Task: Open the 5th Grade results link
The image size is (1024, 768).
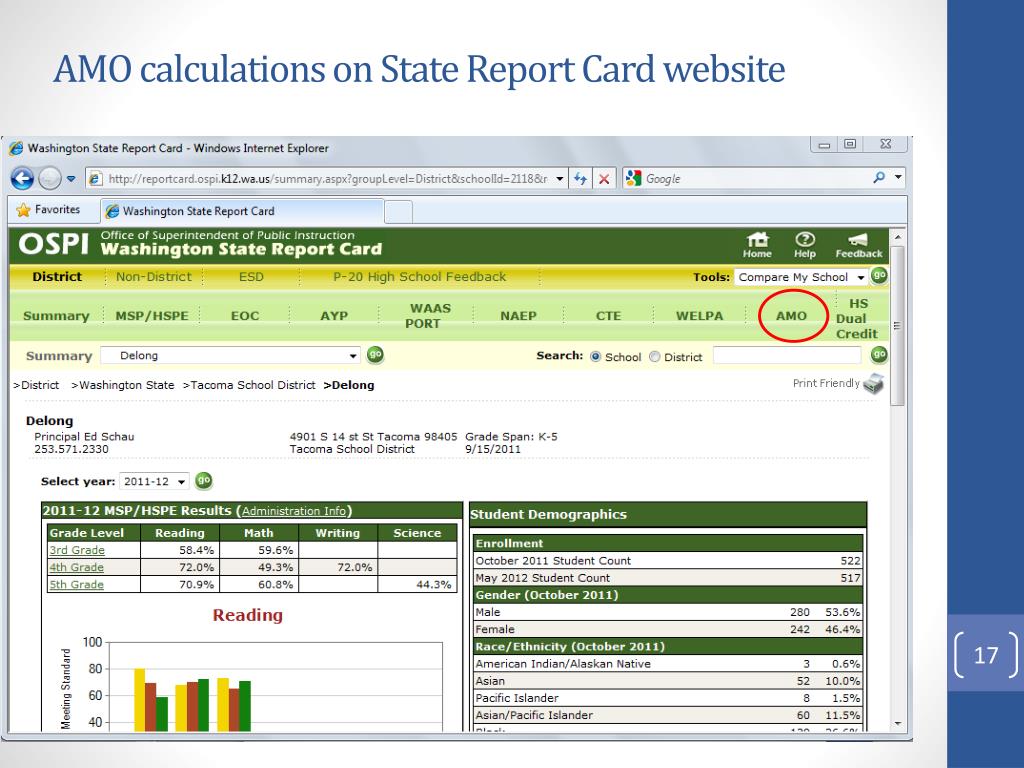Action: pyautogui.click(x=76, y=584)
